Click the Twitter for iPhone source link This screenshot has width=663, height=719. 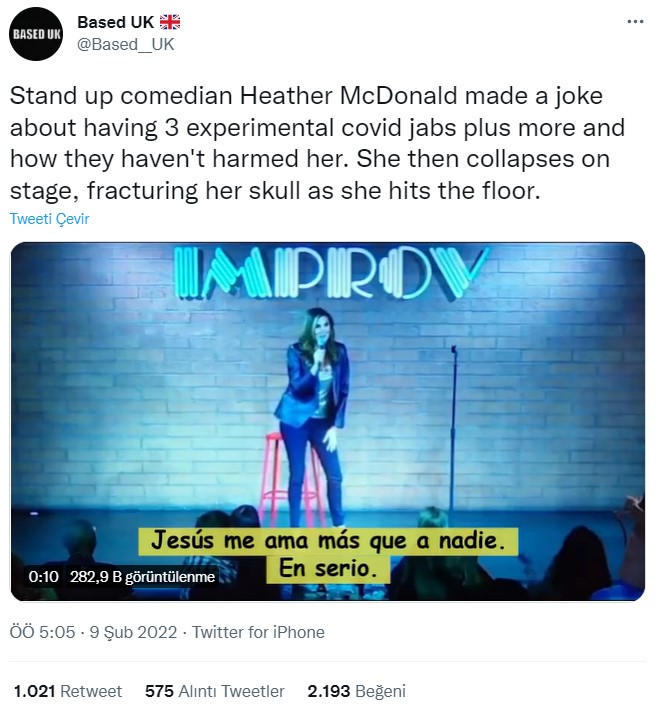258,632
